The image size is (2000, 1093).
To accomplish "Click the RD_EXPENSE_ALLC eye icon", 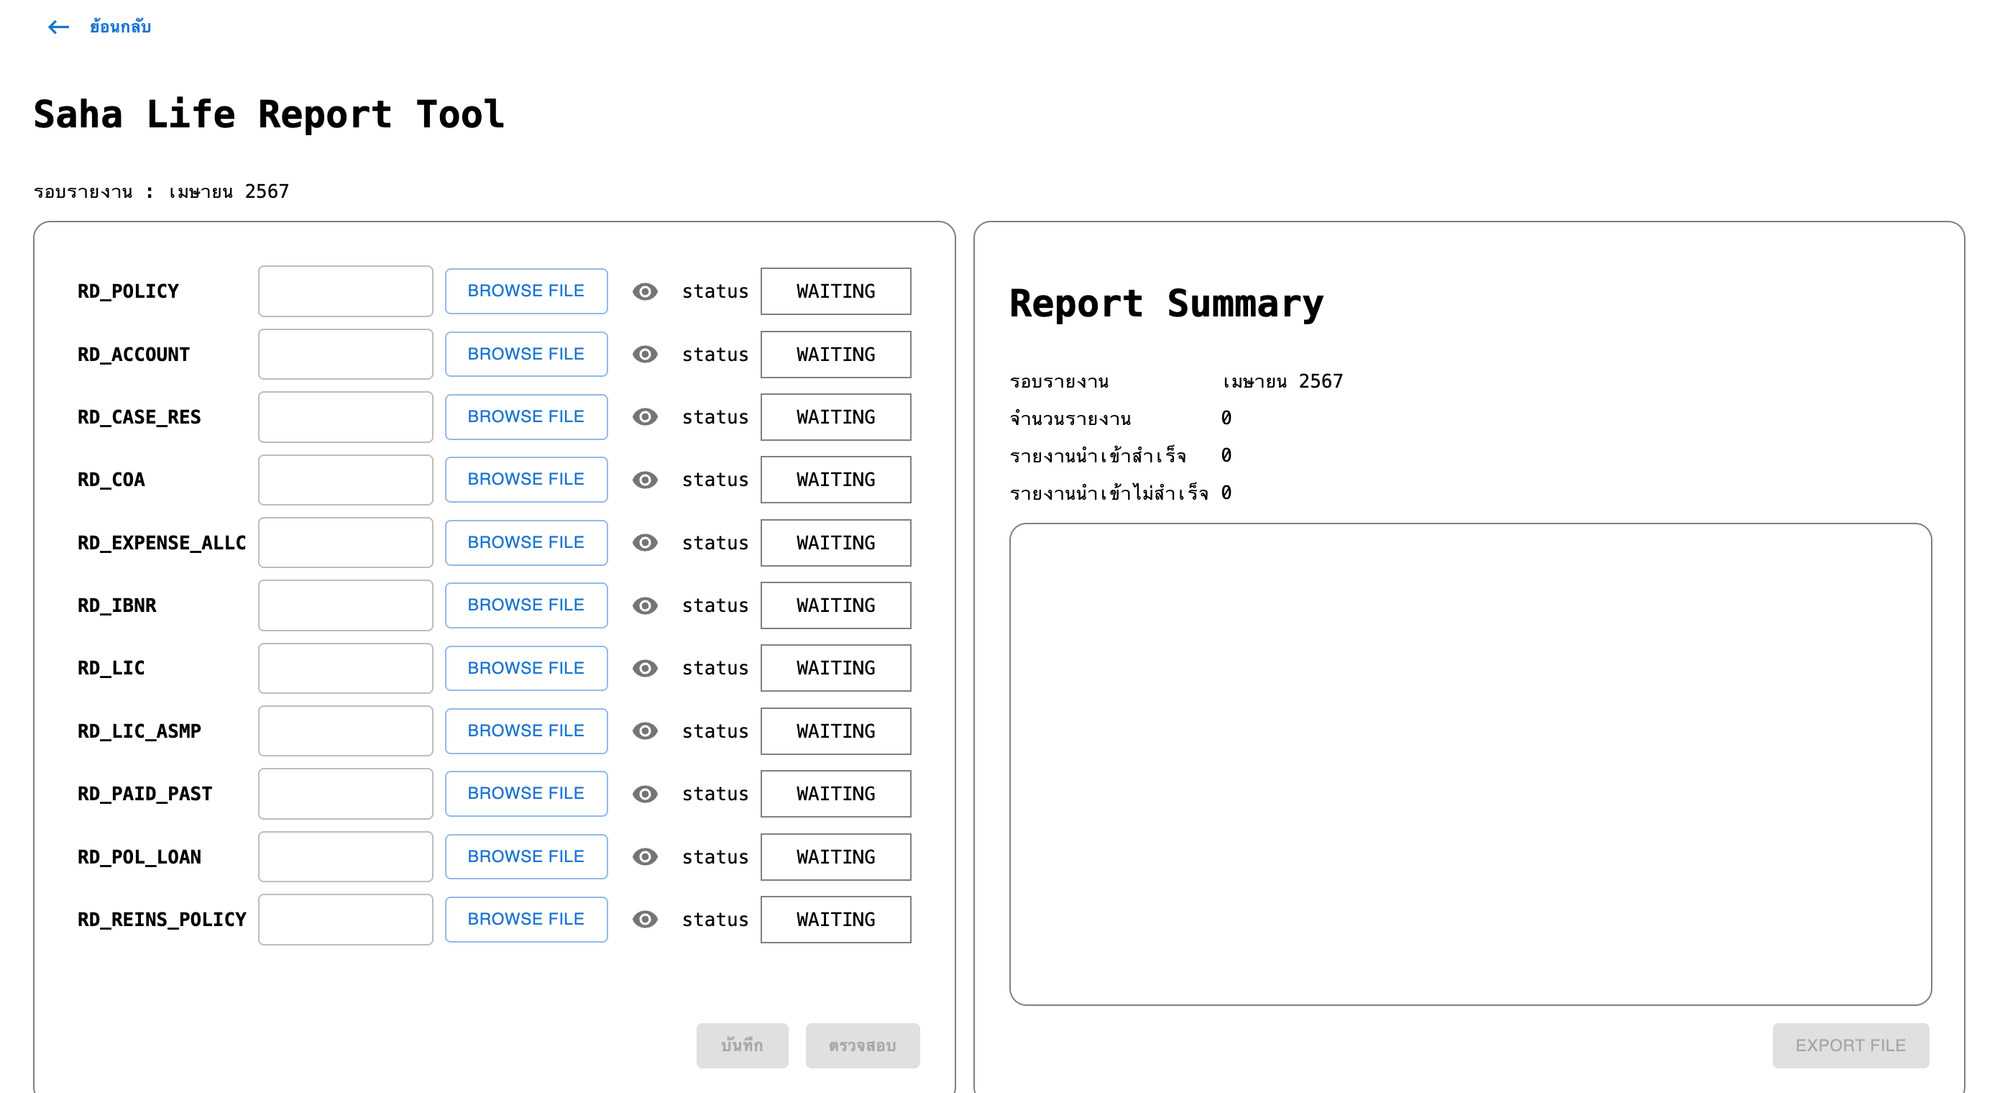I will click(x=645, y=543).
